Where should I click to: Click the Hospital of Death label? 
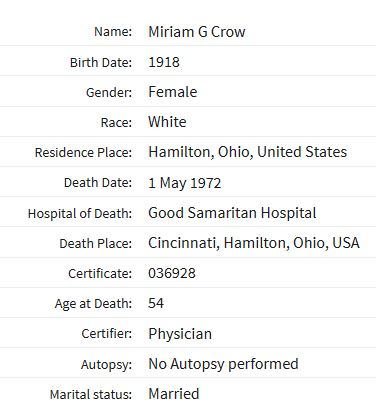[x=80, y=214]
